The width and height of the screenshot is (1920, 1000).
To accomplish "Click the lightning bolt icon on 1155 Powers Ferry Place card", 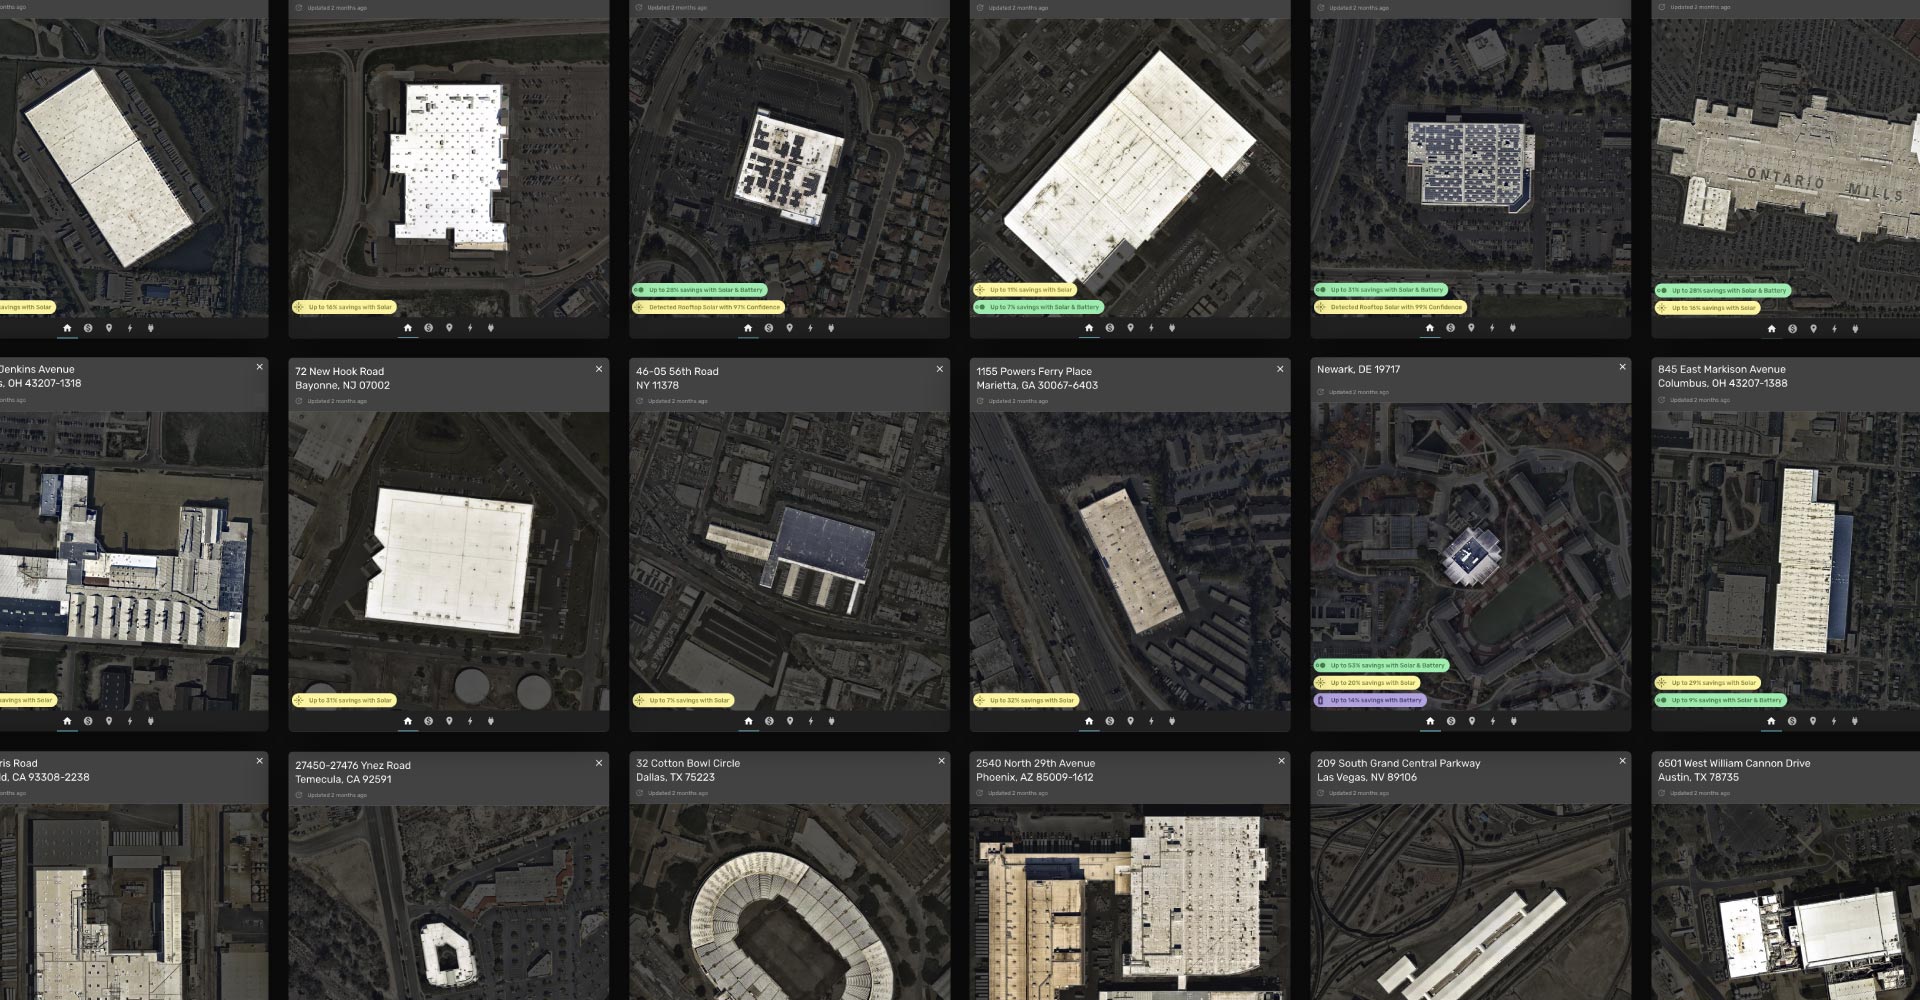I will (x=1151, y=721).
